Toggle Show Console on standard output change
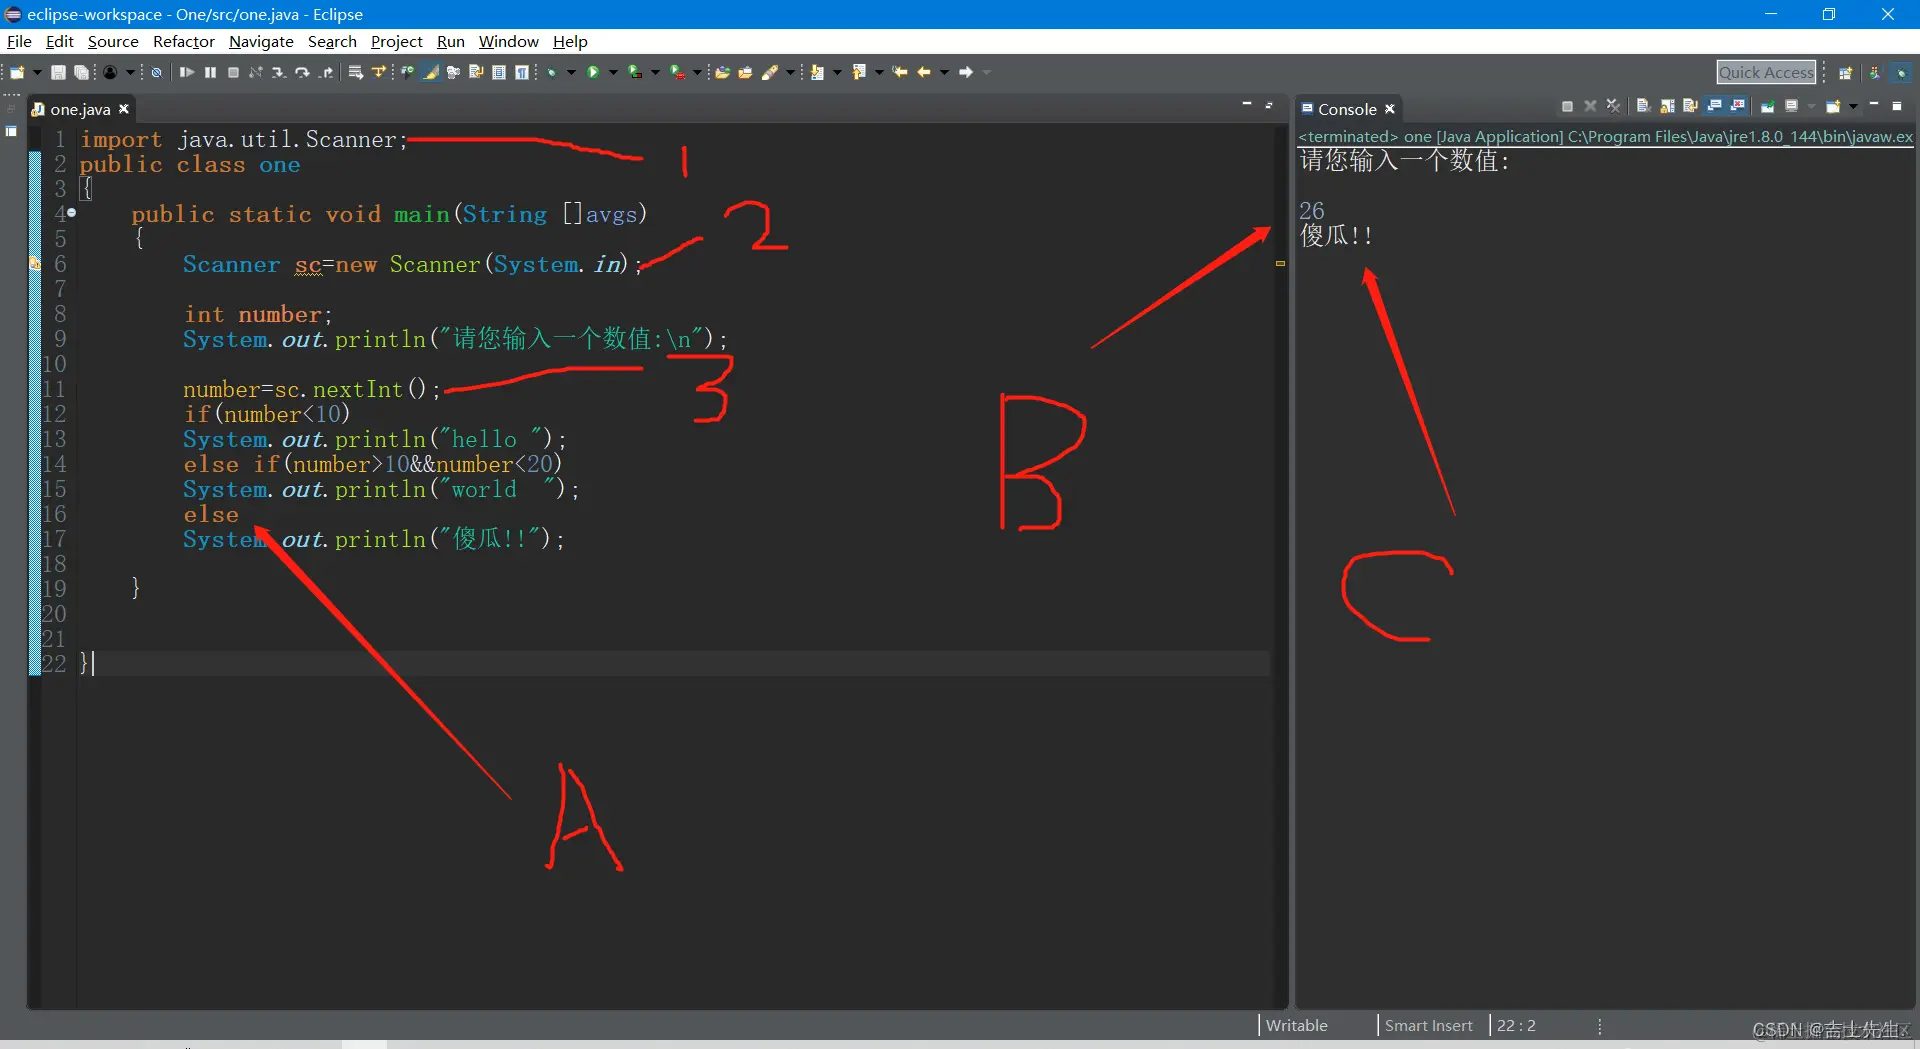Viewport: 1920px width, 1049px height. tap(1715, 106)
